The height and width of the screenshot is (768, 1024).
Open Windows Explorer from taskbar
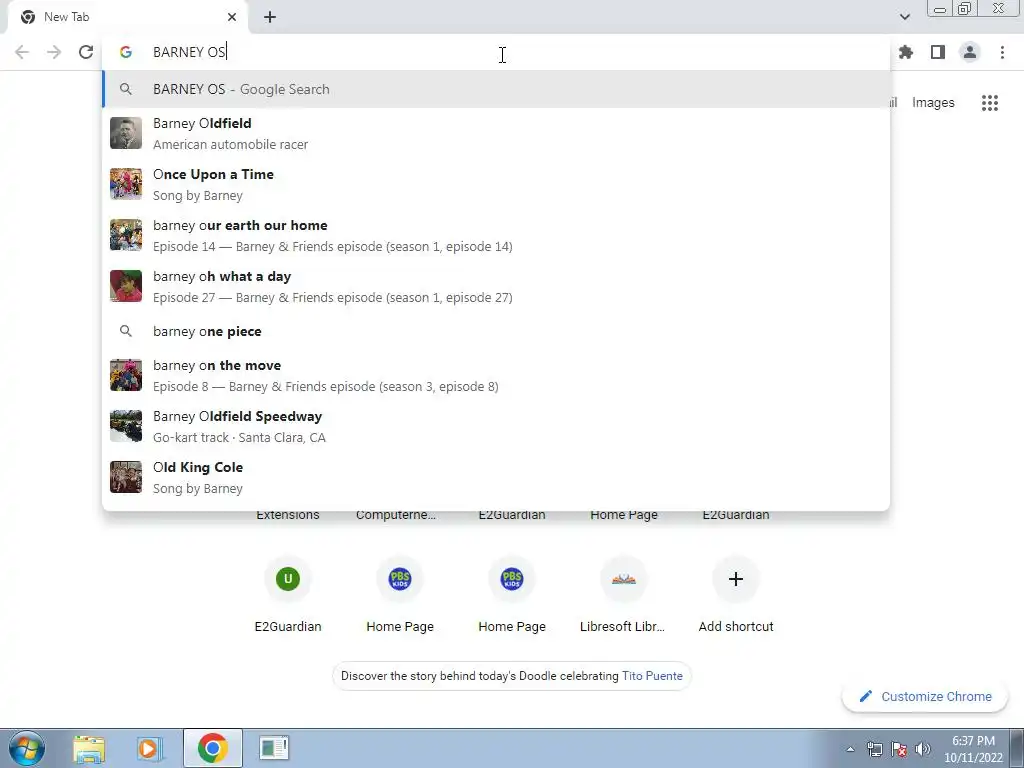coord(89,748)
